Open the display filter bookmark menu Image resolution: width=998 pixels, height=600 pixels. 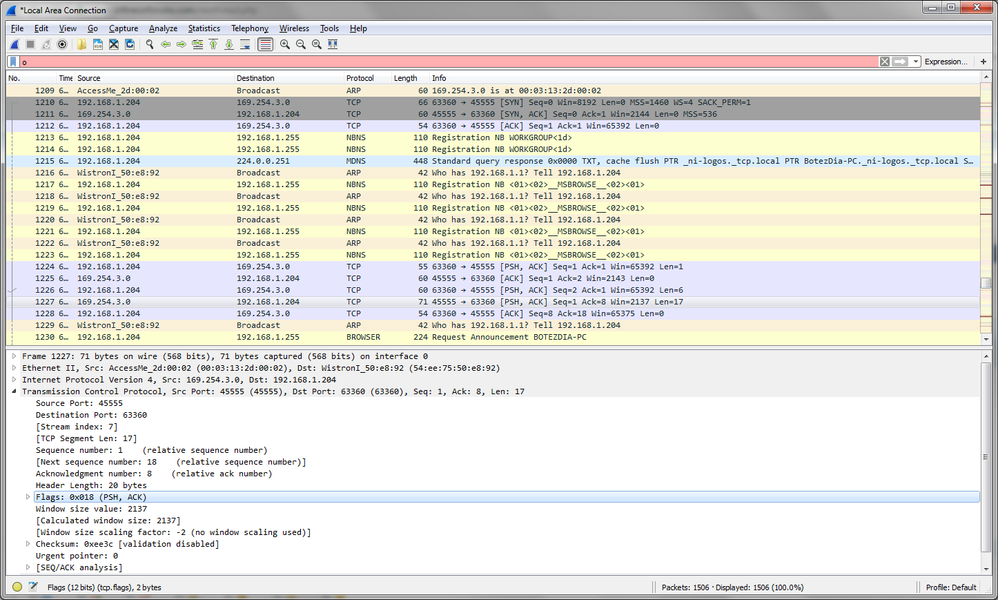coord(13,62)
